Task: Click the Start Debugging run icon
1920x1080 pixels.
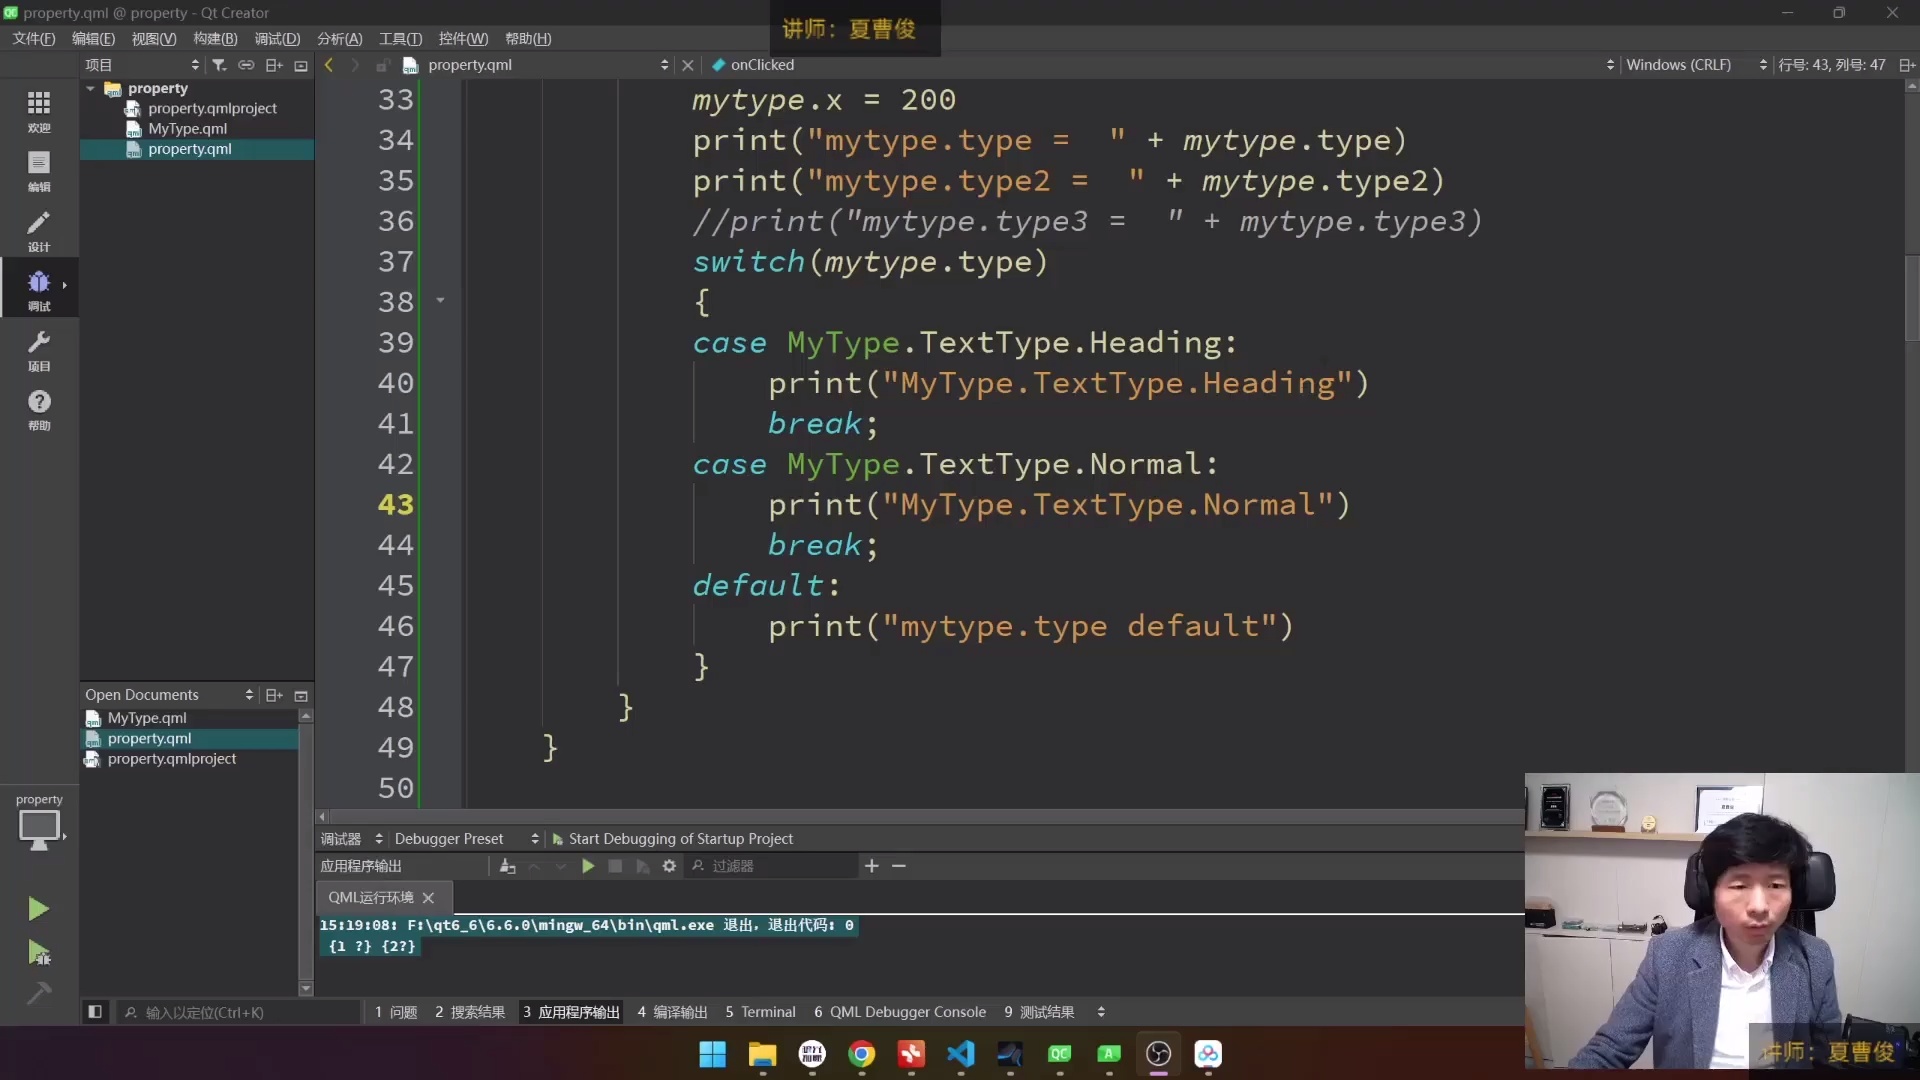Action: (x=38, y=952)
